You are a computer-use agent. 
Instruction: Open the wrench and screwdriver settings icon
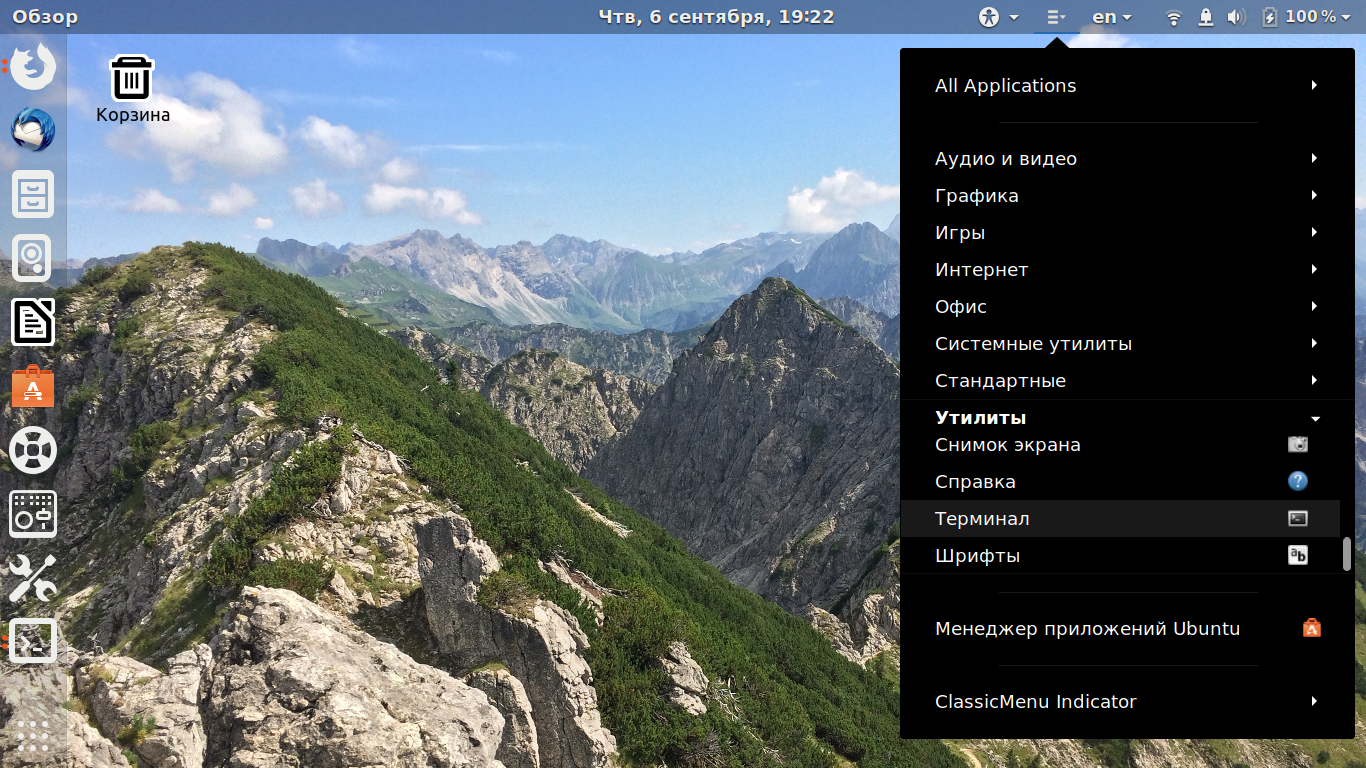(x=33, y=578)
